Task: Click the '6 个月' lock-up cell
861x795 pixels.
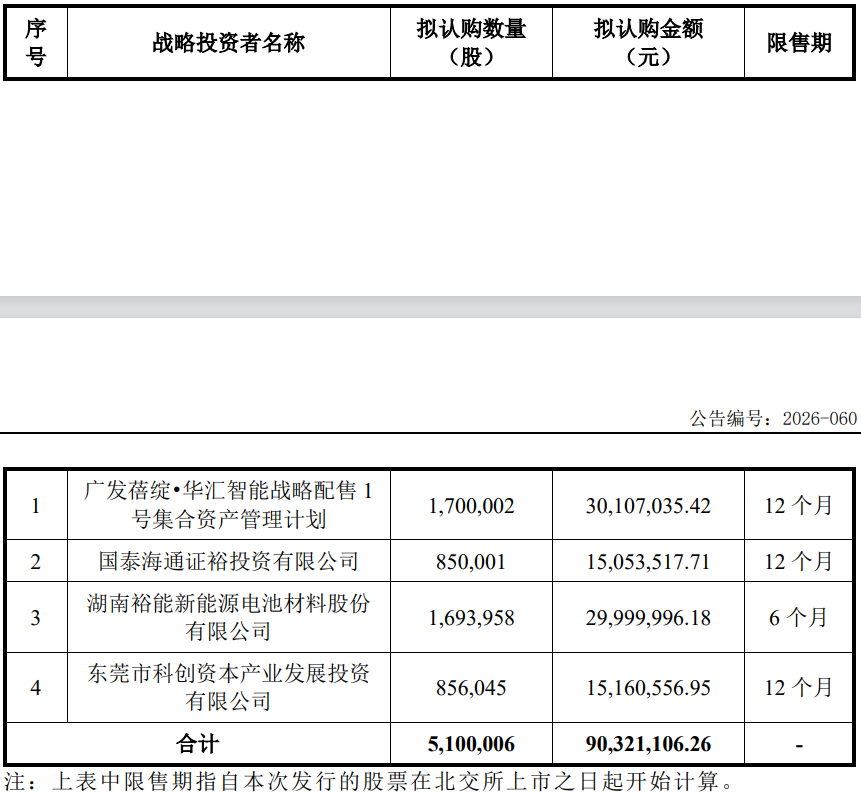Action: tap(798, 618)
